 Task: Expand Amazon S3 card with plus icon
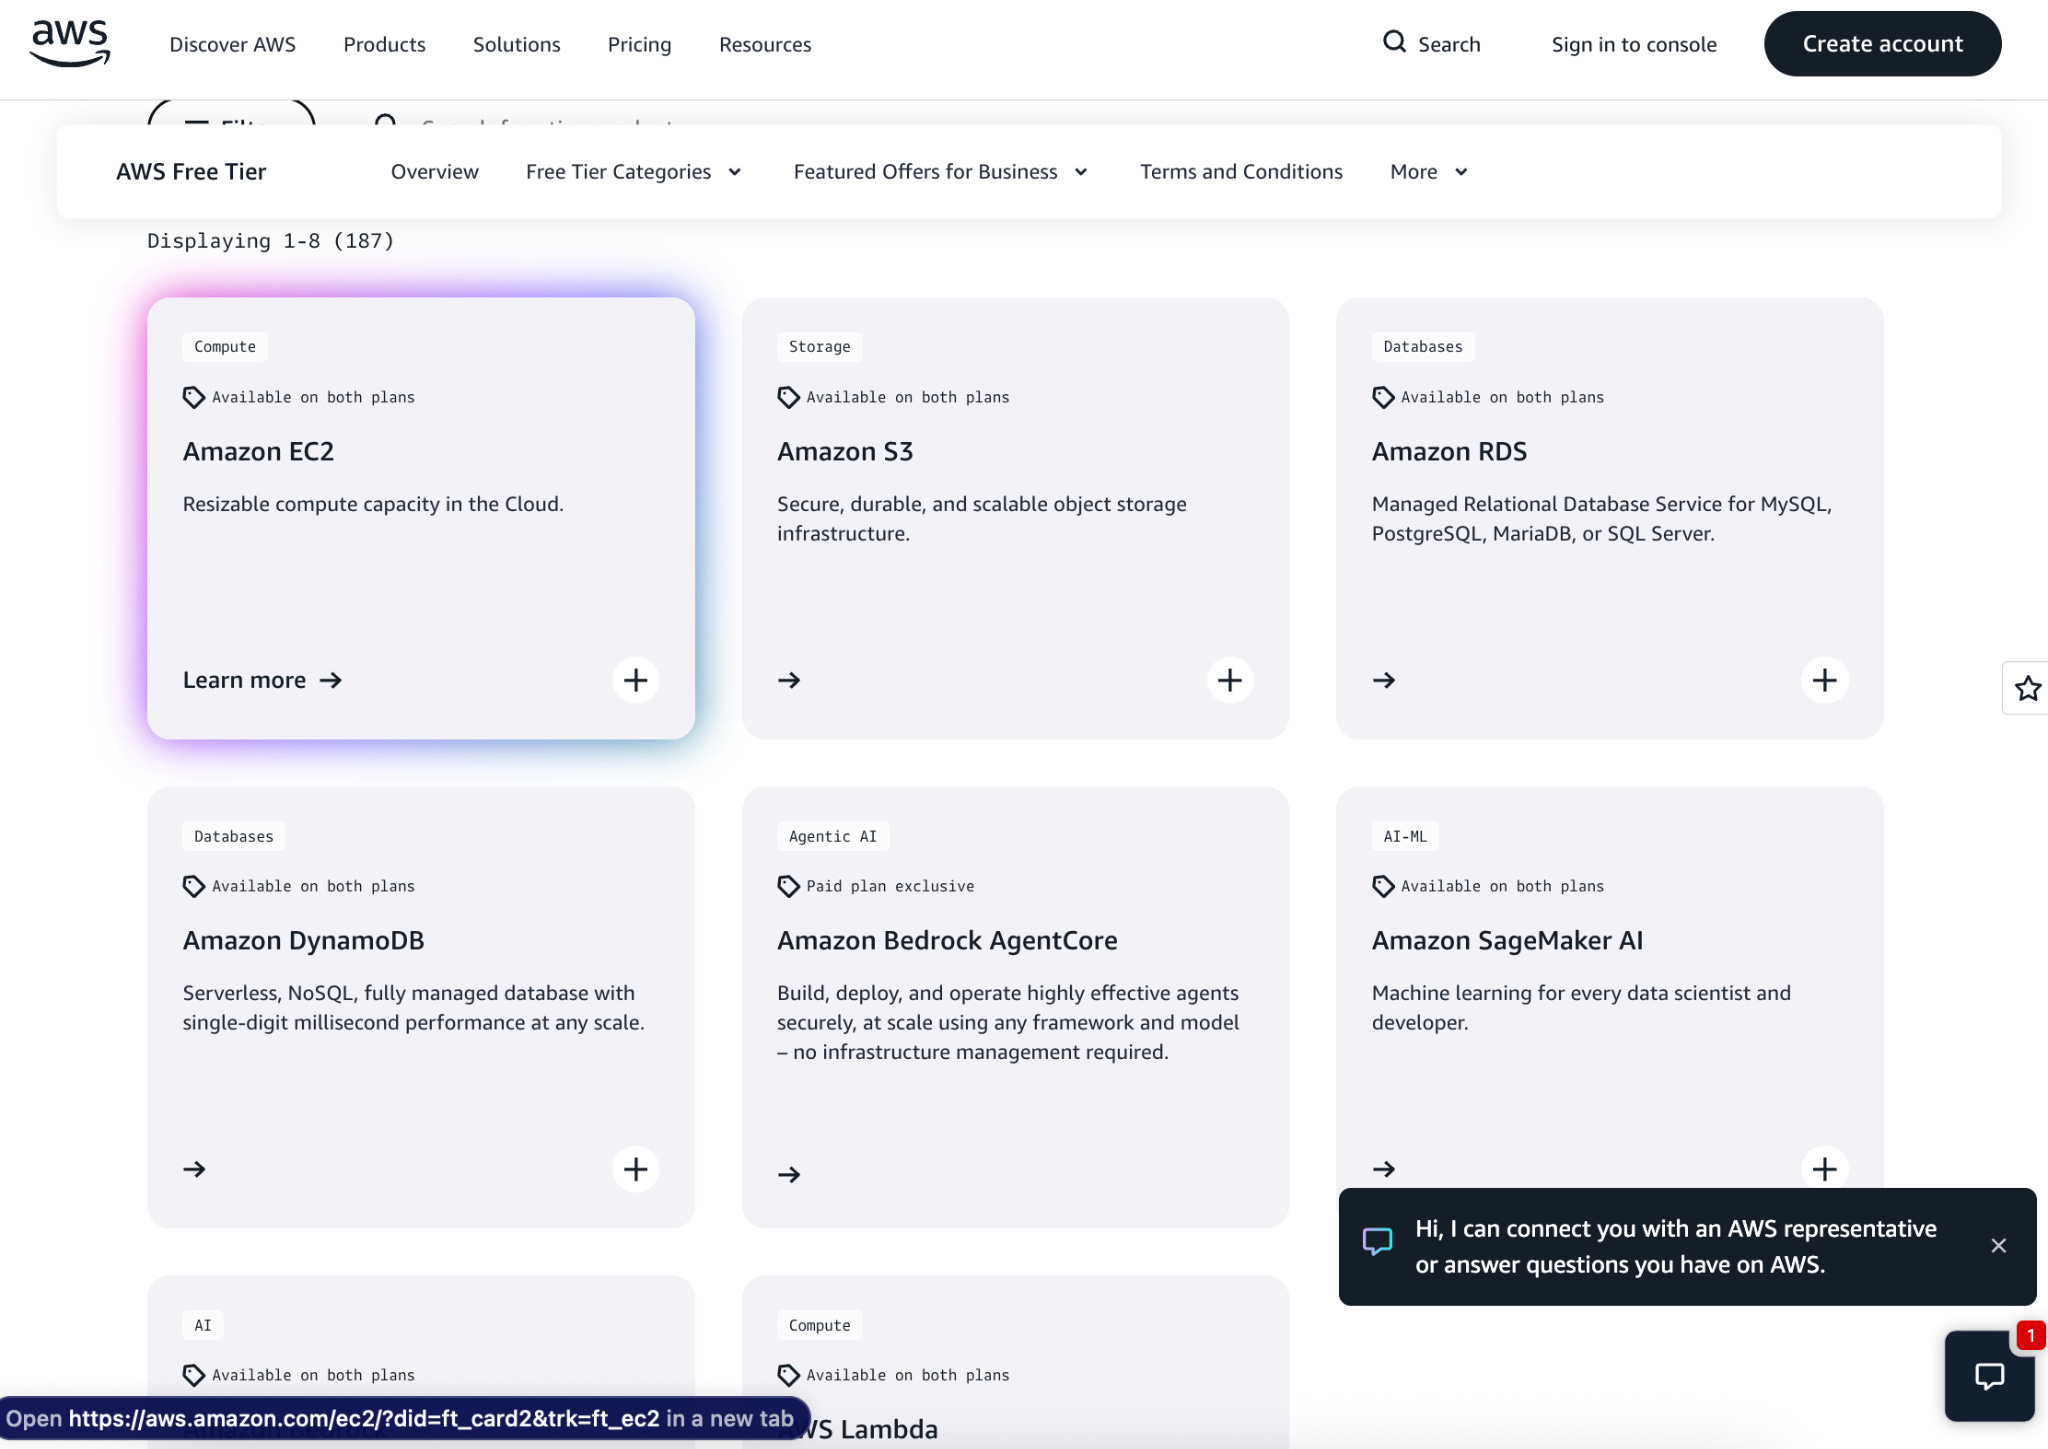(1229, 681)
